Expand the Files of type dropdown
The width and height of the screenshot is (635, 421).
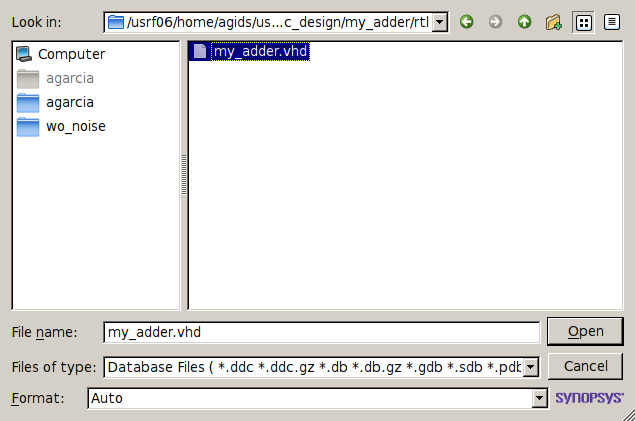tap(530, 368)
